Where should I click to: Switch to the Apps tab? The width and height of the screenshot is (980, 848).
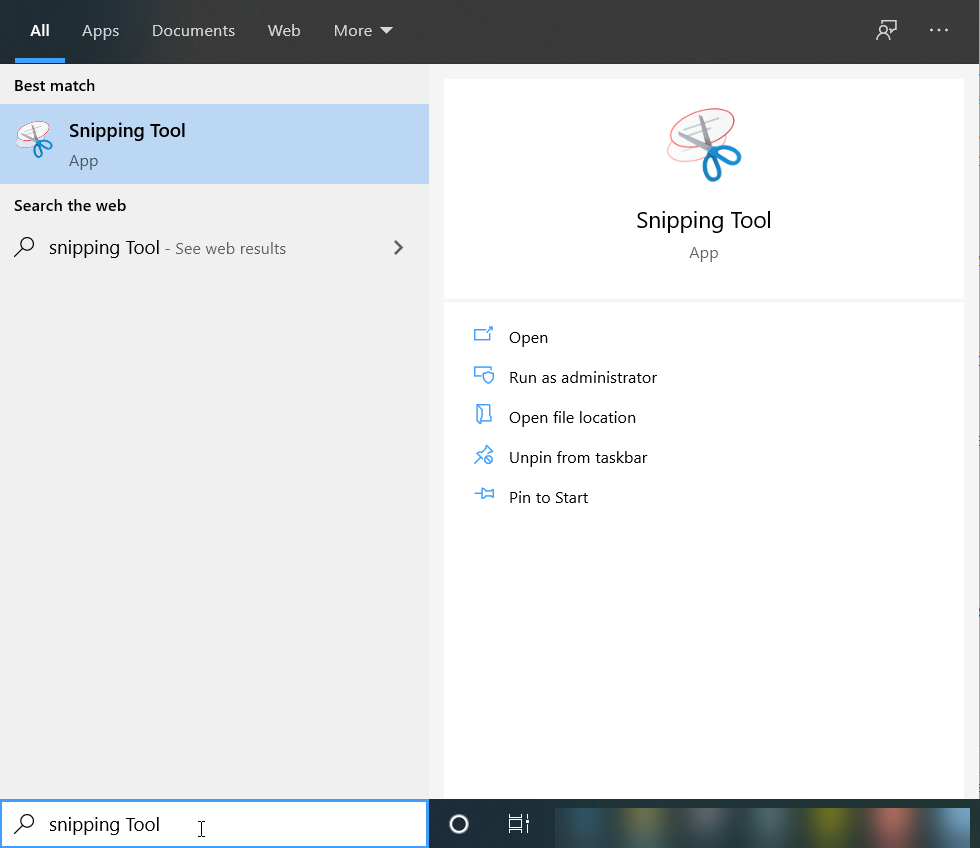click(100, 31)
